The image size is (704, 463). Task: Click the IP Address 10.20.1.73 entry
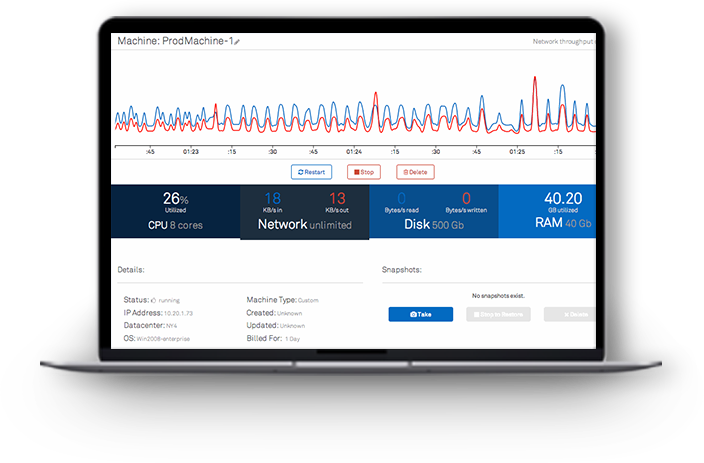tap(158, 313)
